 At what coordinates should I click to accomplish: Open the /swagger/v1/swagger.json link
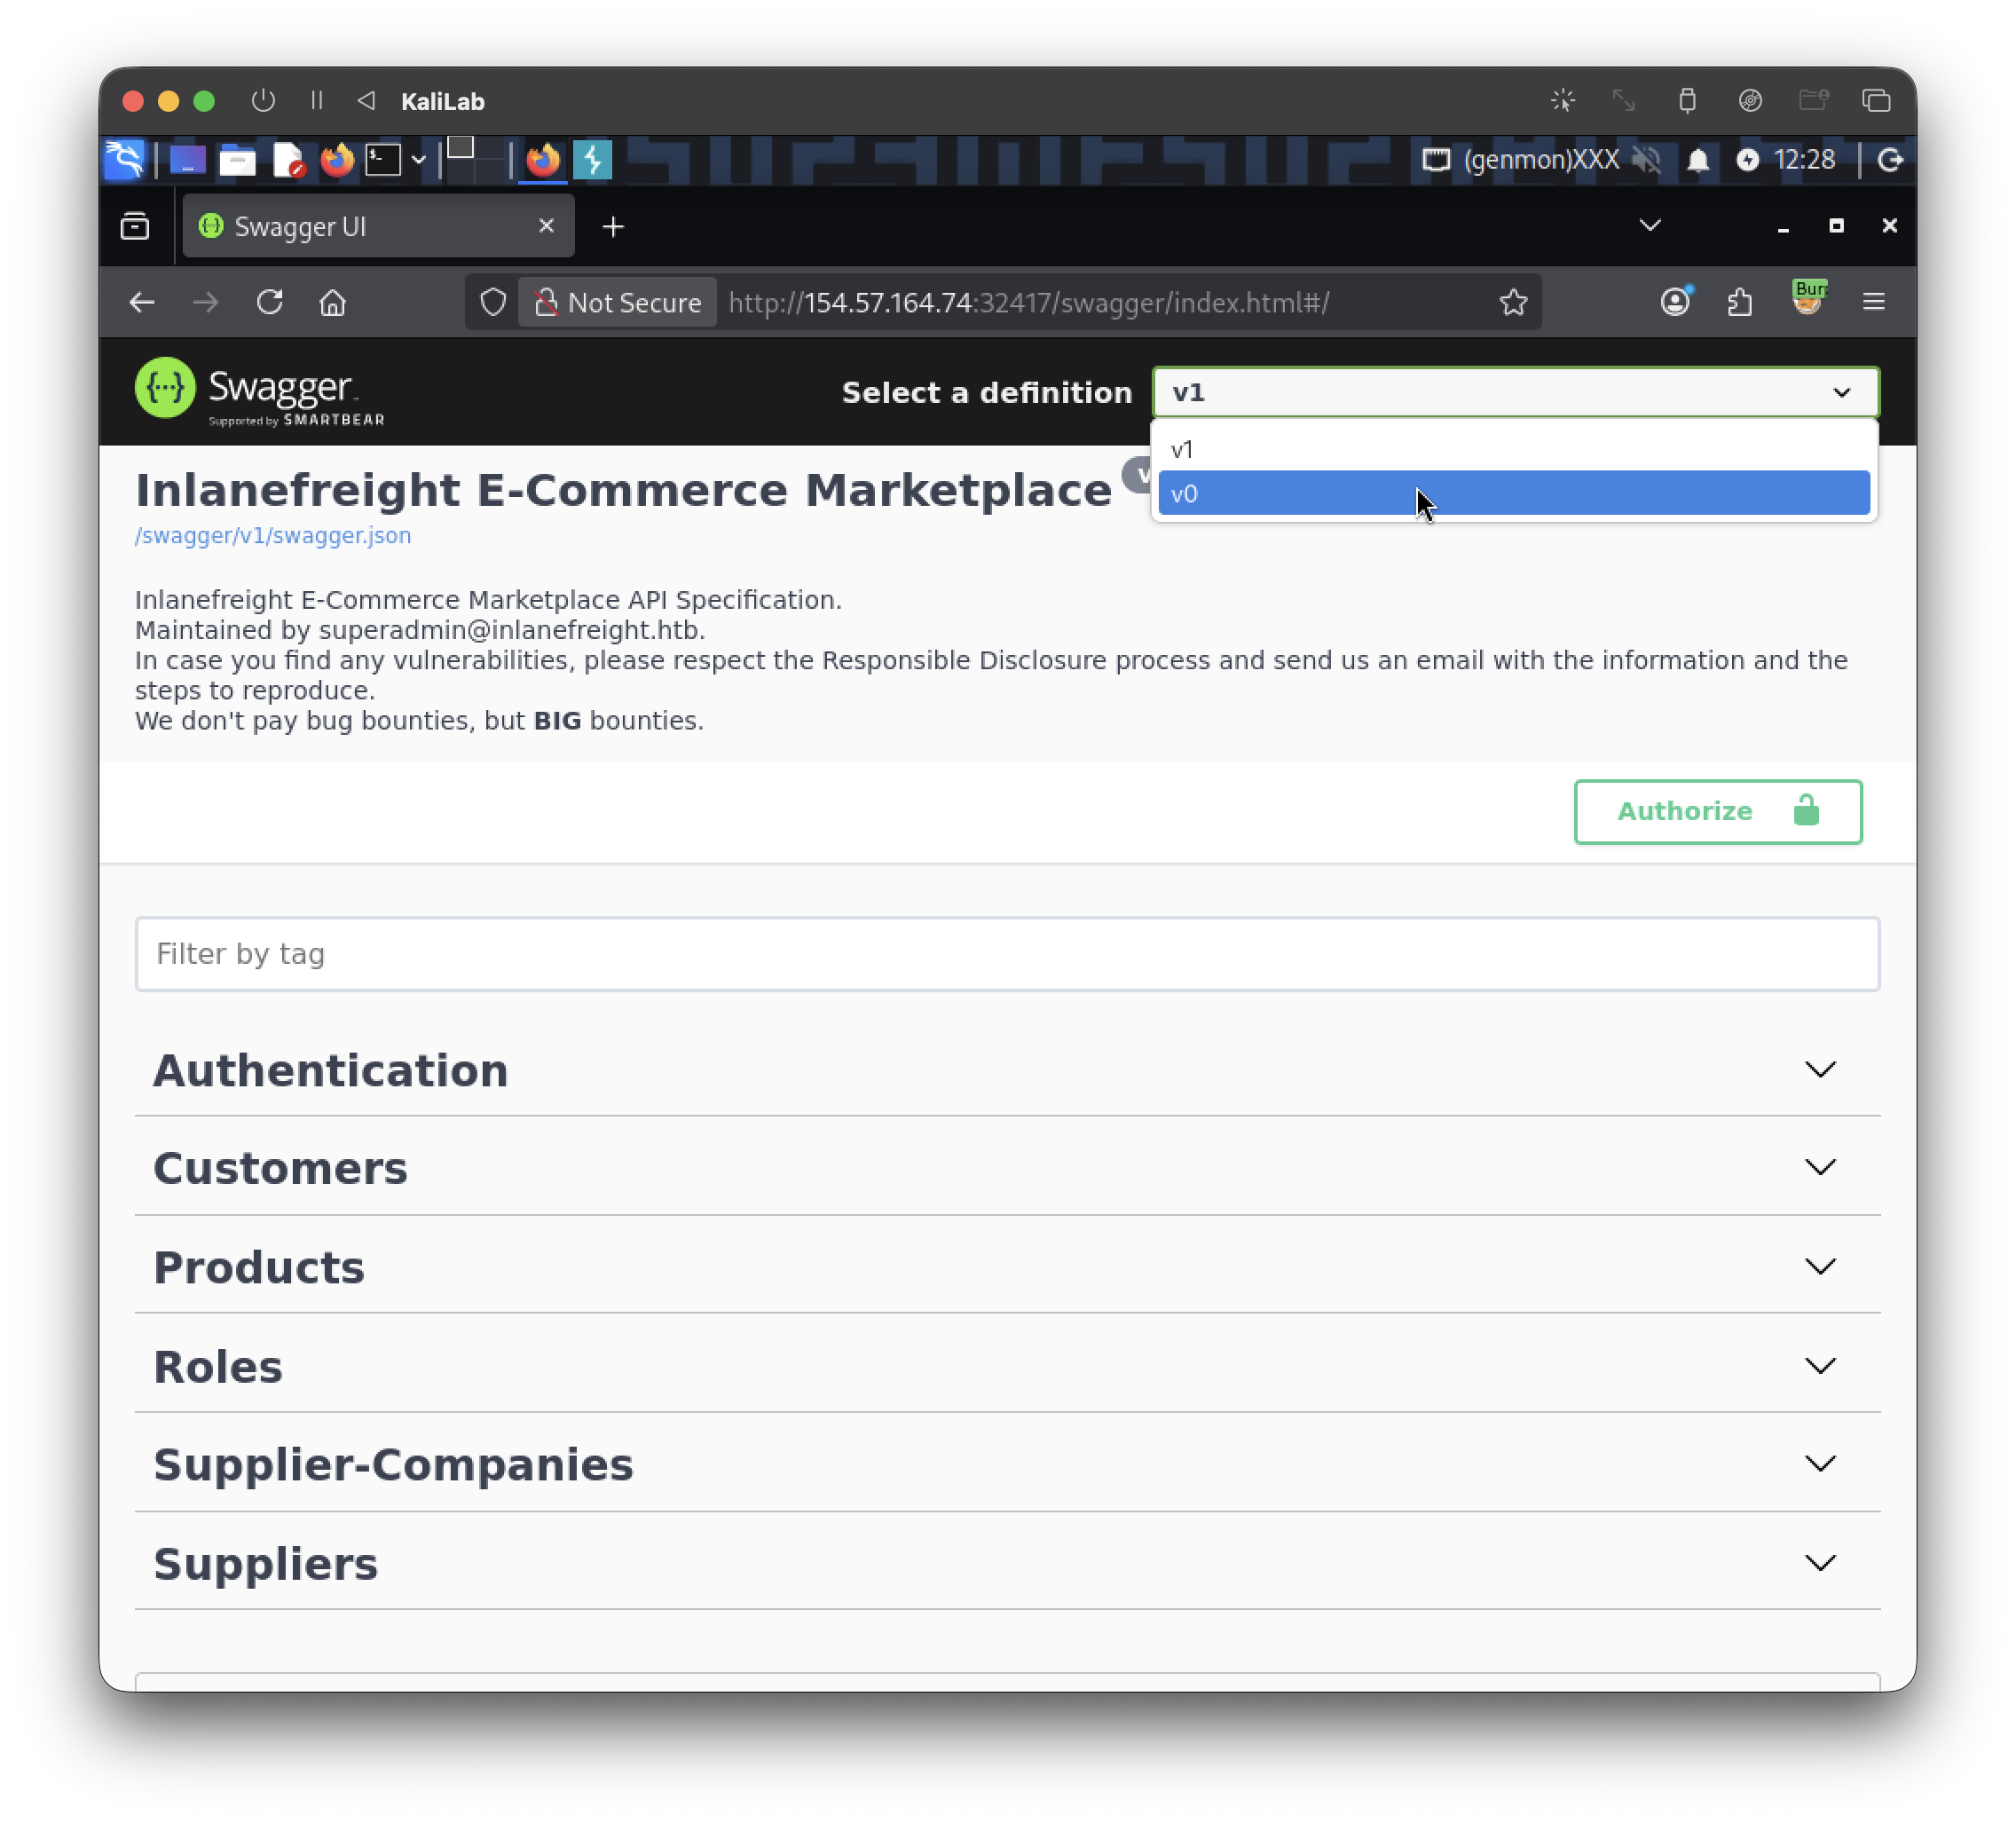tap(273, 535)
